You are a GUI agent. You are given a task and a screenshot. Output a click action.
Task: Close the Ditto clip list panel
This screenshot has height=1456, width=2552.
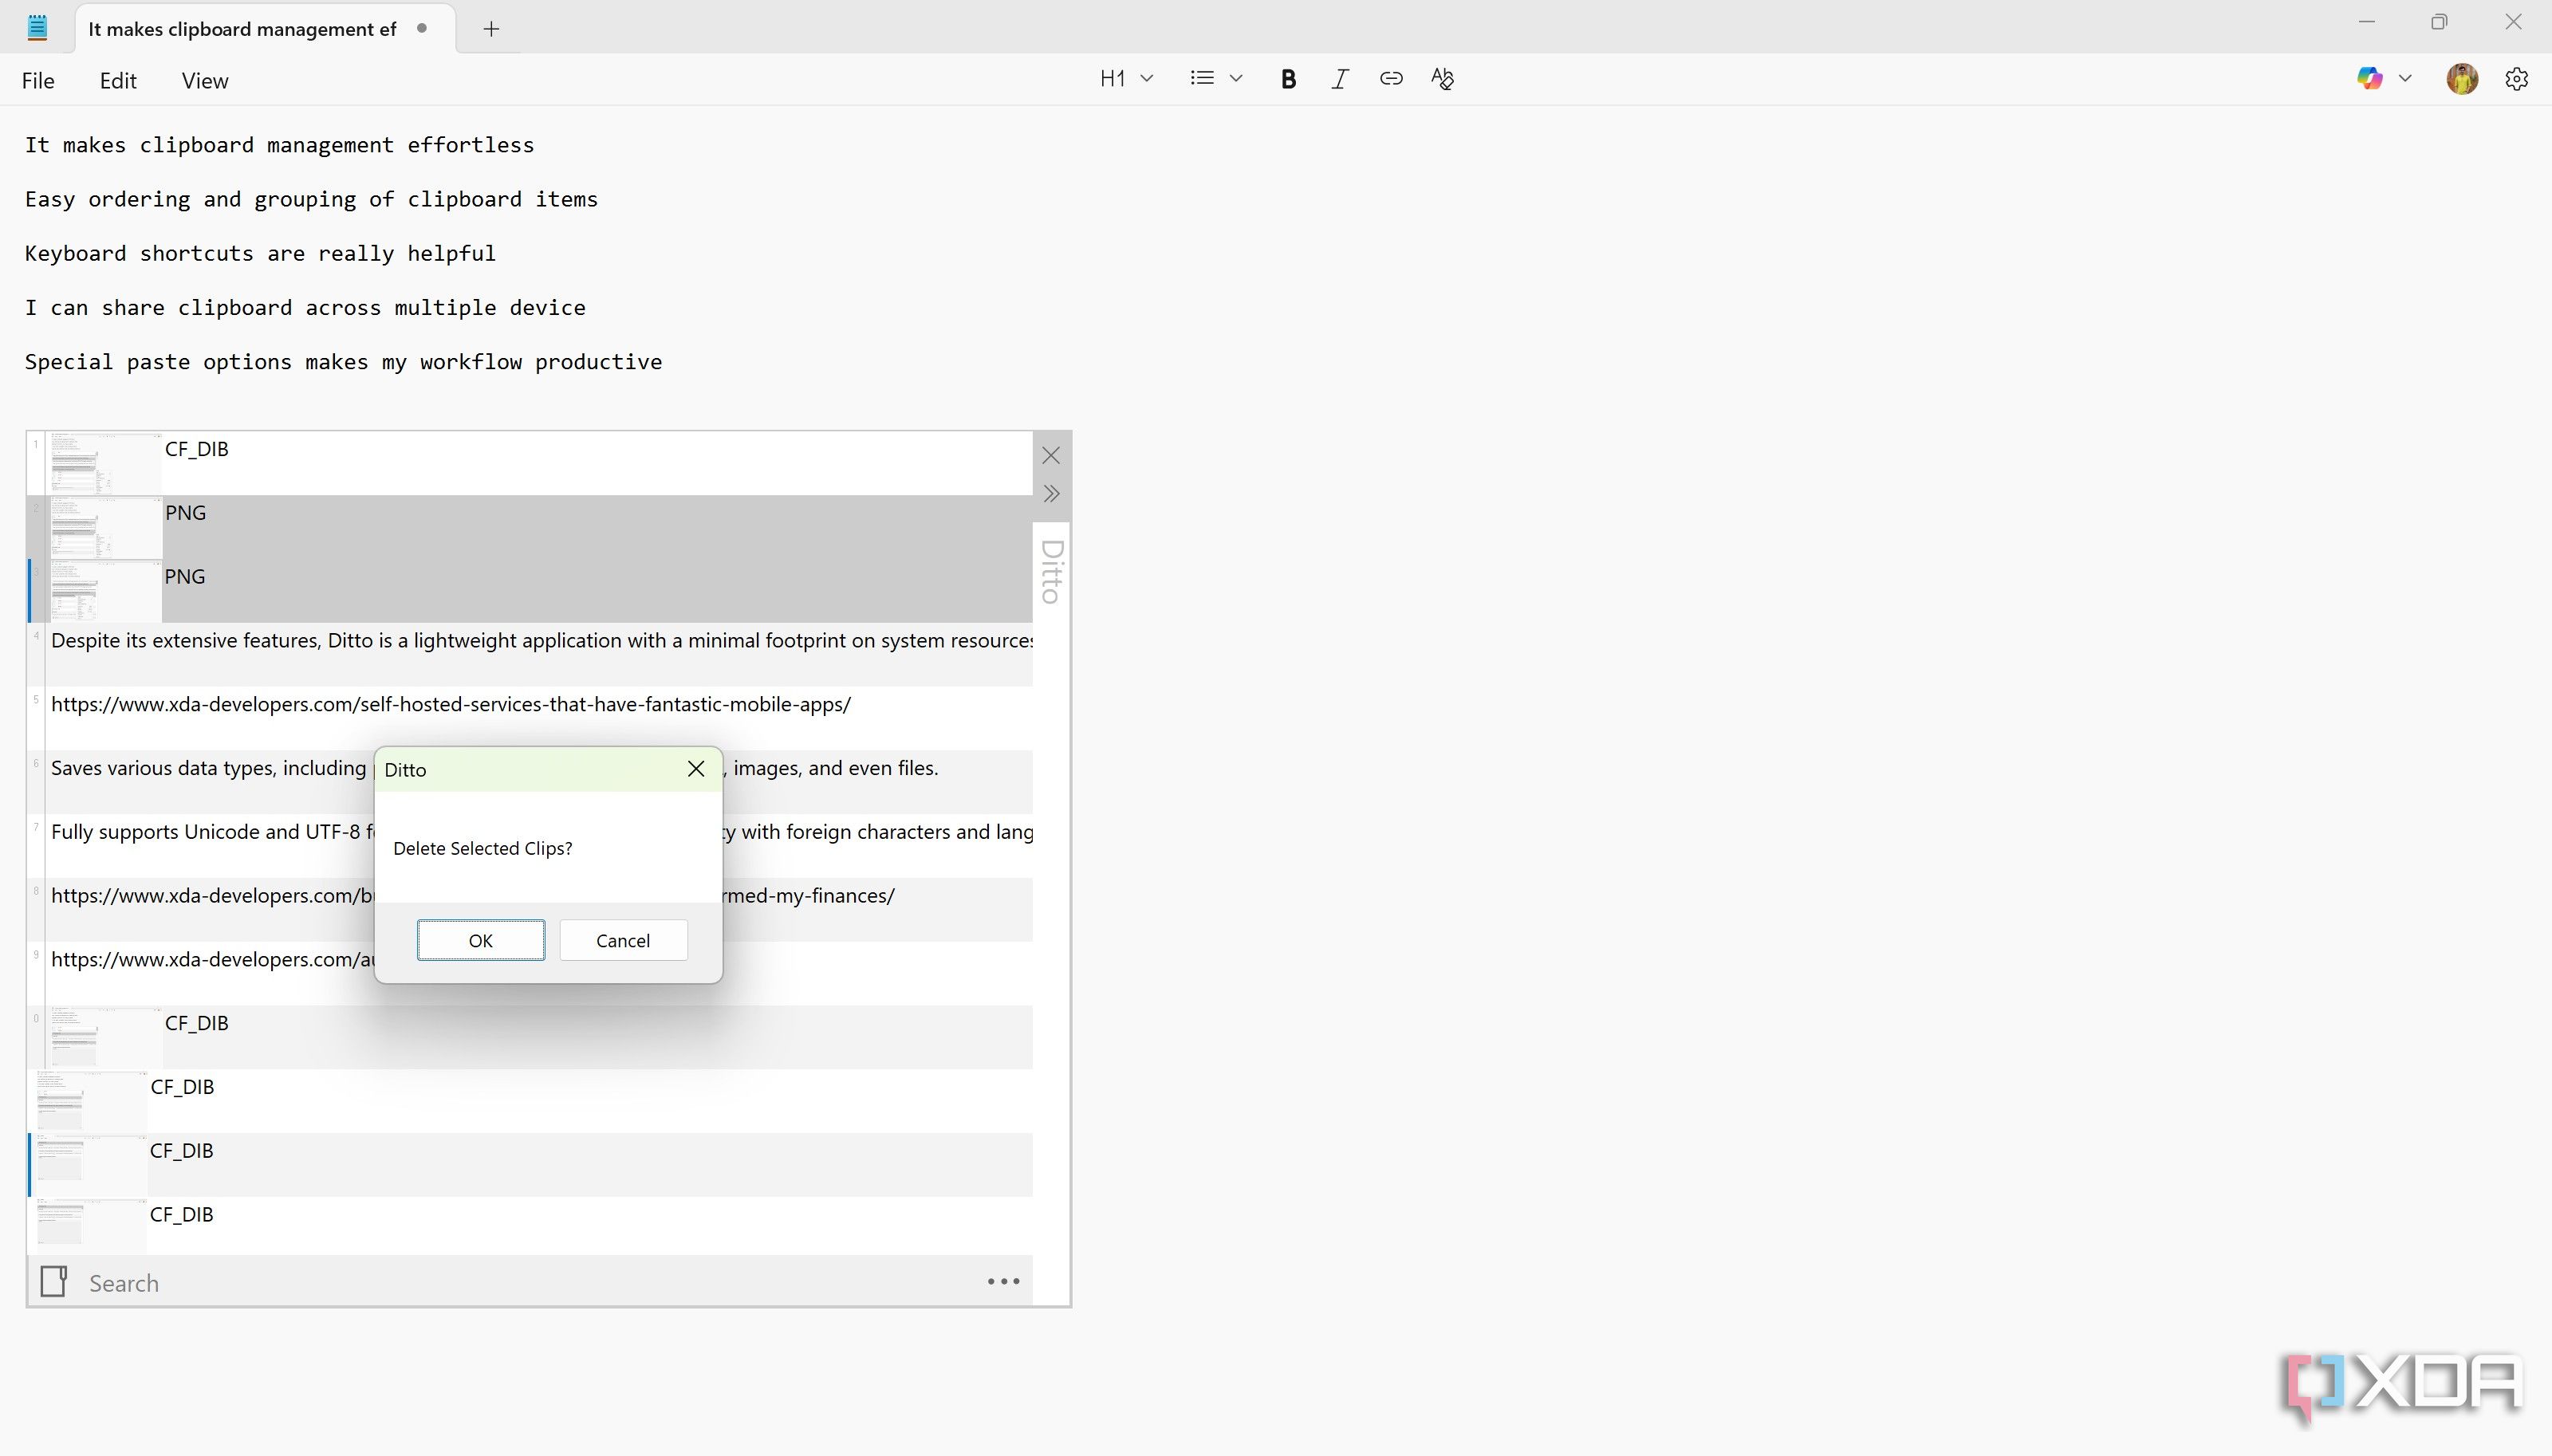pos(1051,456)
